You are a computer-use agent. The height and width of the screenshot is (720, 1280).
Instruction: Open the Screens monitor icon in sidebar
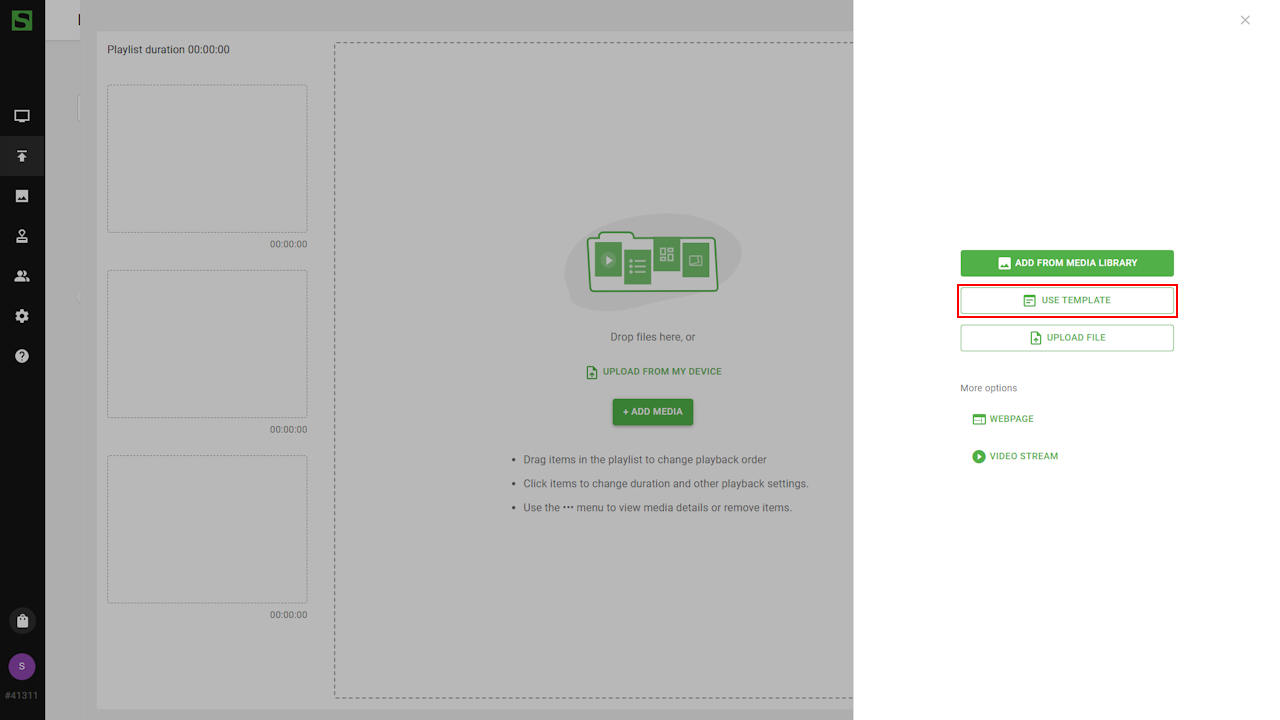pos(22,116)
